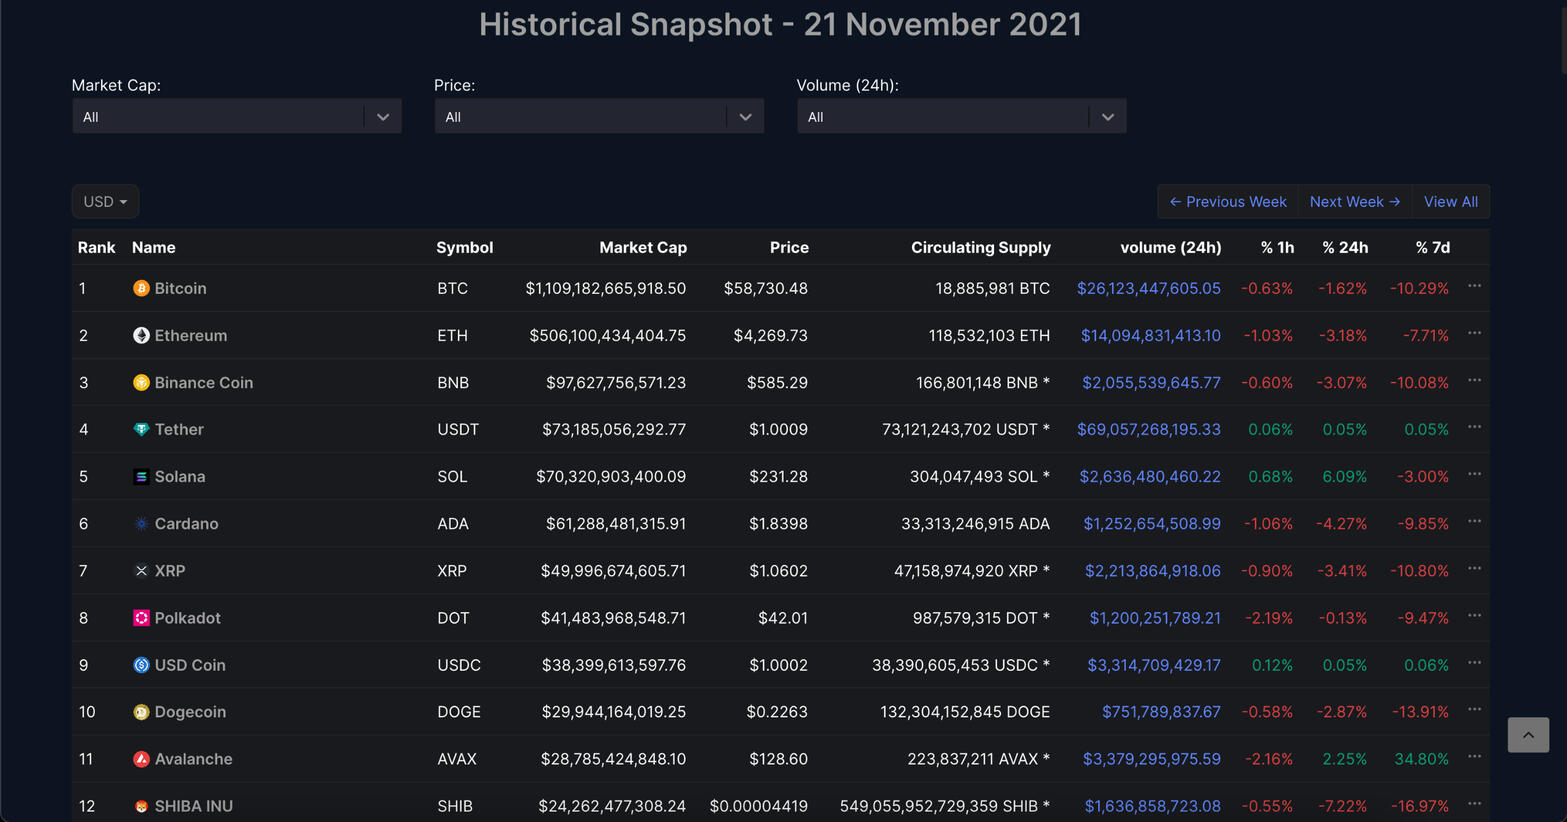1567x822 pixels.
Task: Click the Tether logo icon
Action: click(x=141, y=429)
